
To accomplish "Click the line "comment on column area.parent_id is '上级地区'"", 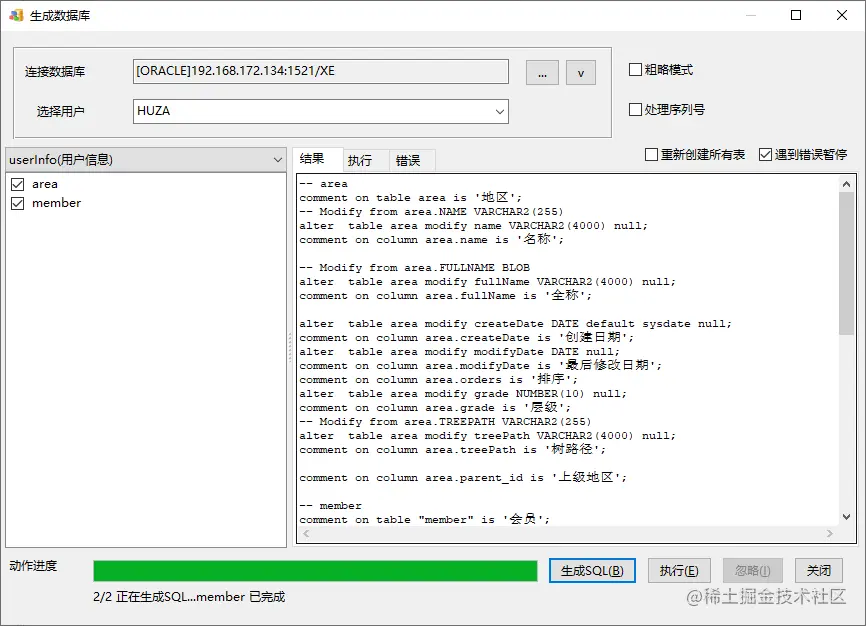I will [x=463, y=478].
